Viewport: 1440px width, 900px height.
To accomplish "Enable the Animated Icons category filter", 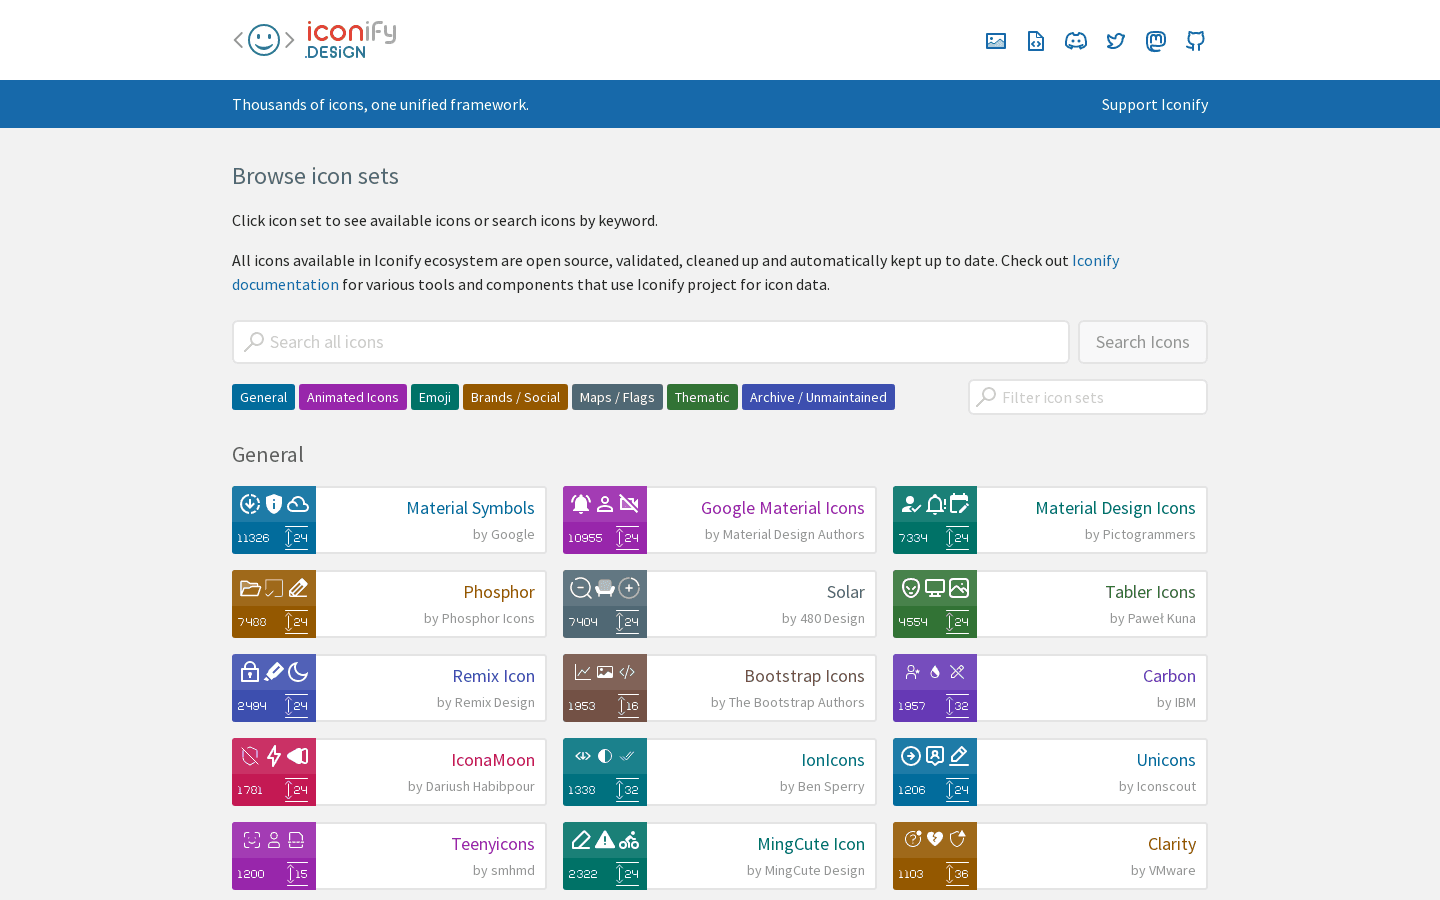I will [x=352, y=397].
